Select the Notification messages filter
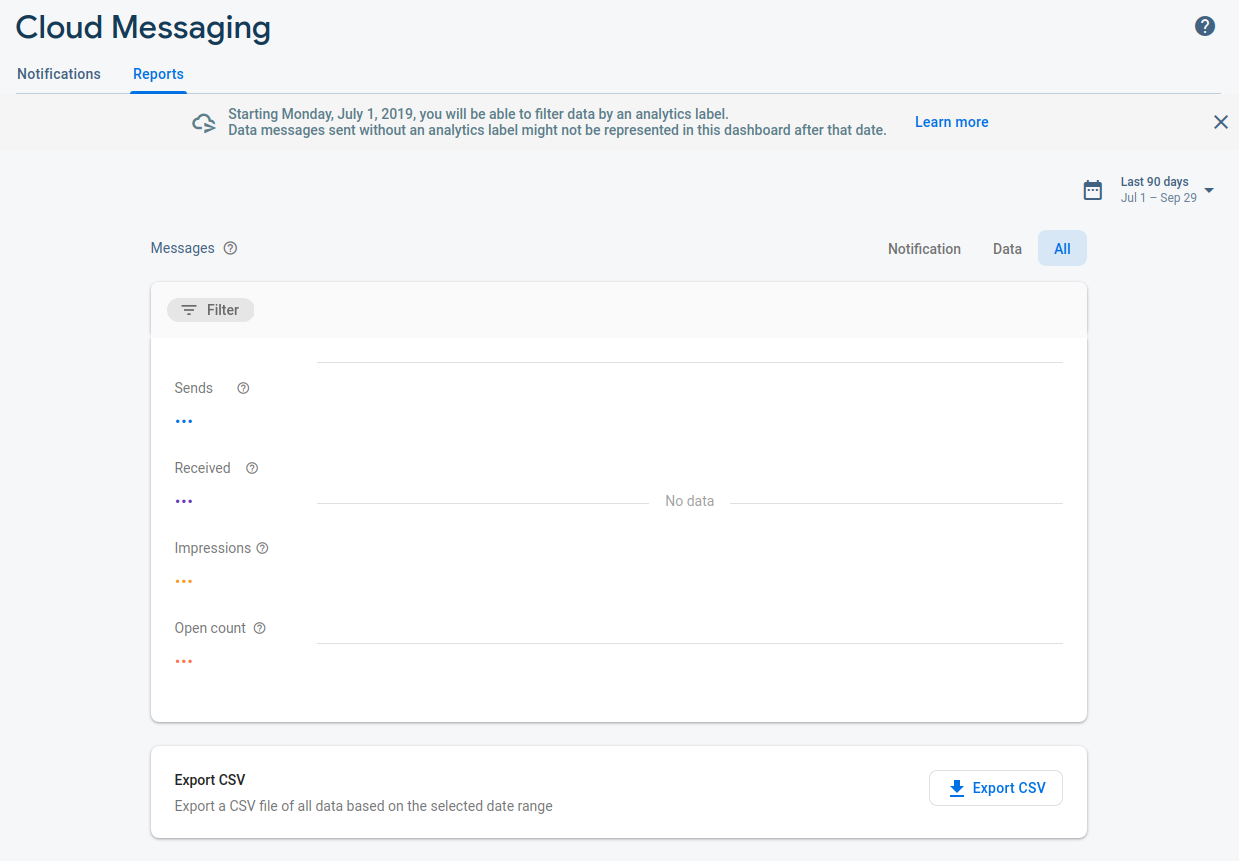This screenshot has width=1239, height=861. [923, 248]
